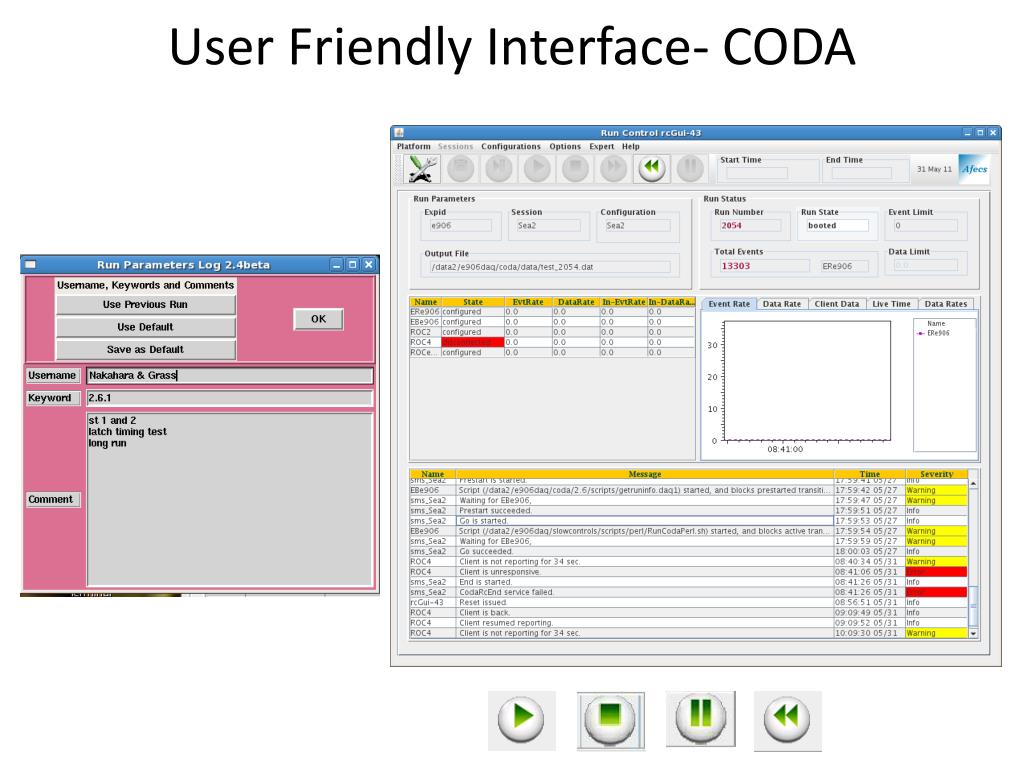Select the 'Go succeeded.' log row
Viewport: 1024px width, 768px height.
pos(688,551)
